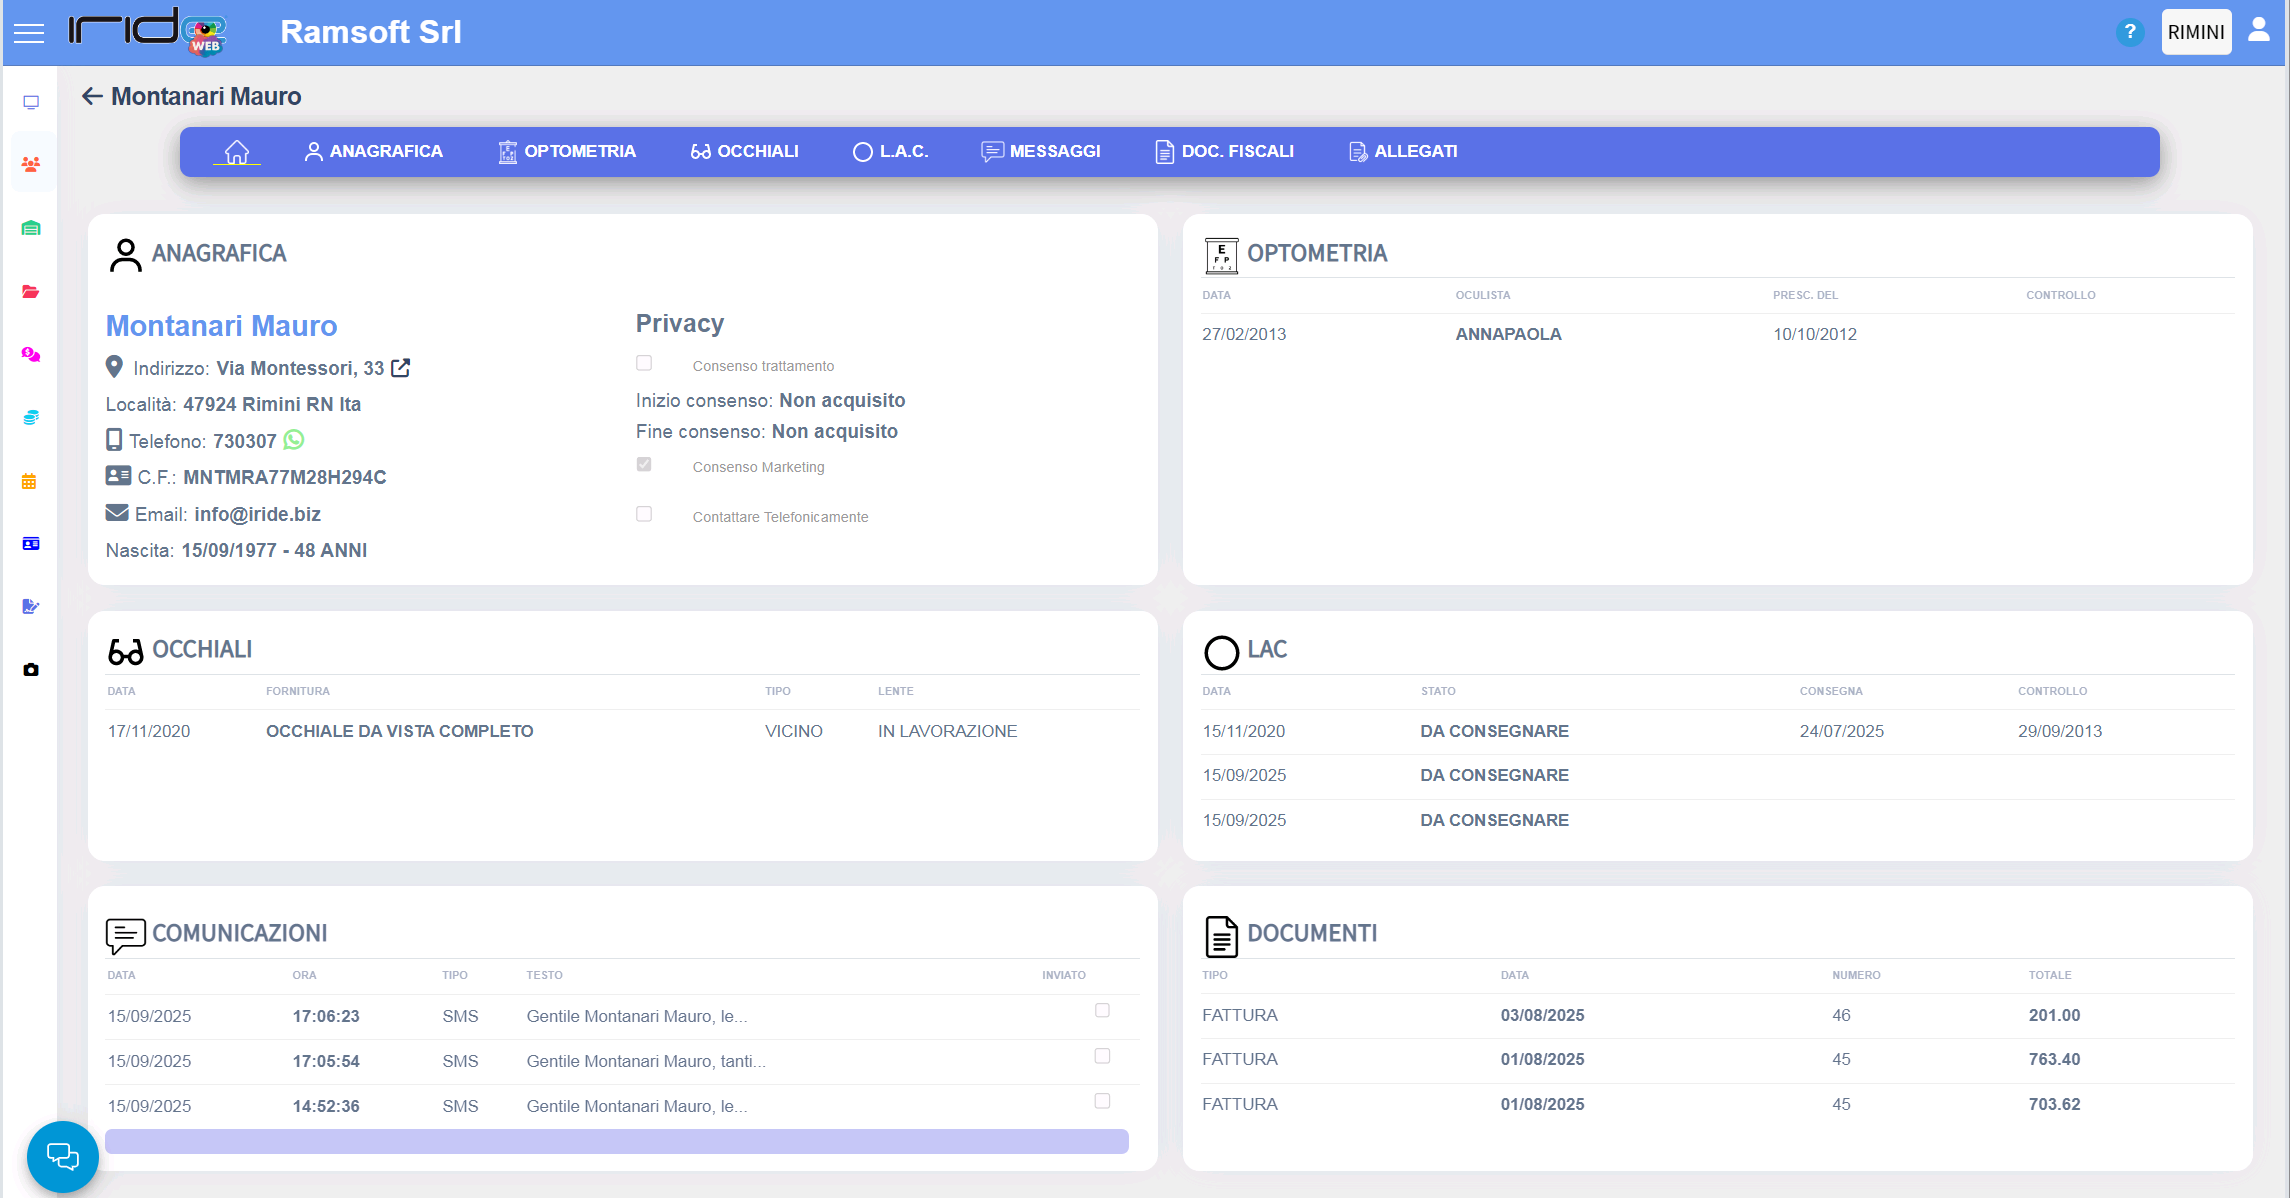Open the hamburger menu
Viewport: 2290px width, 1198px height.
(29, 33)
